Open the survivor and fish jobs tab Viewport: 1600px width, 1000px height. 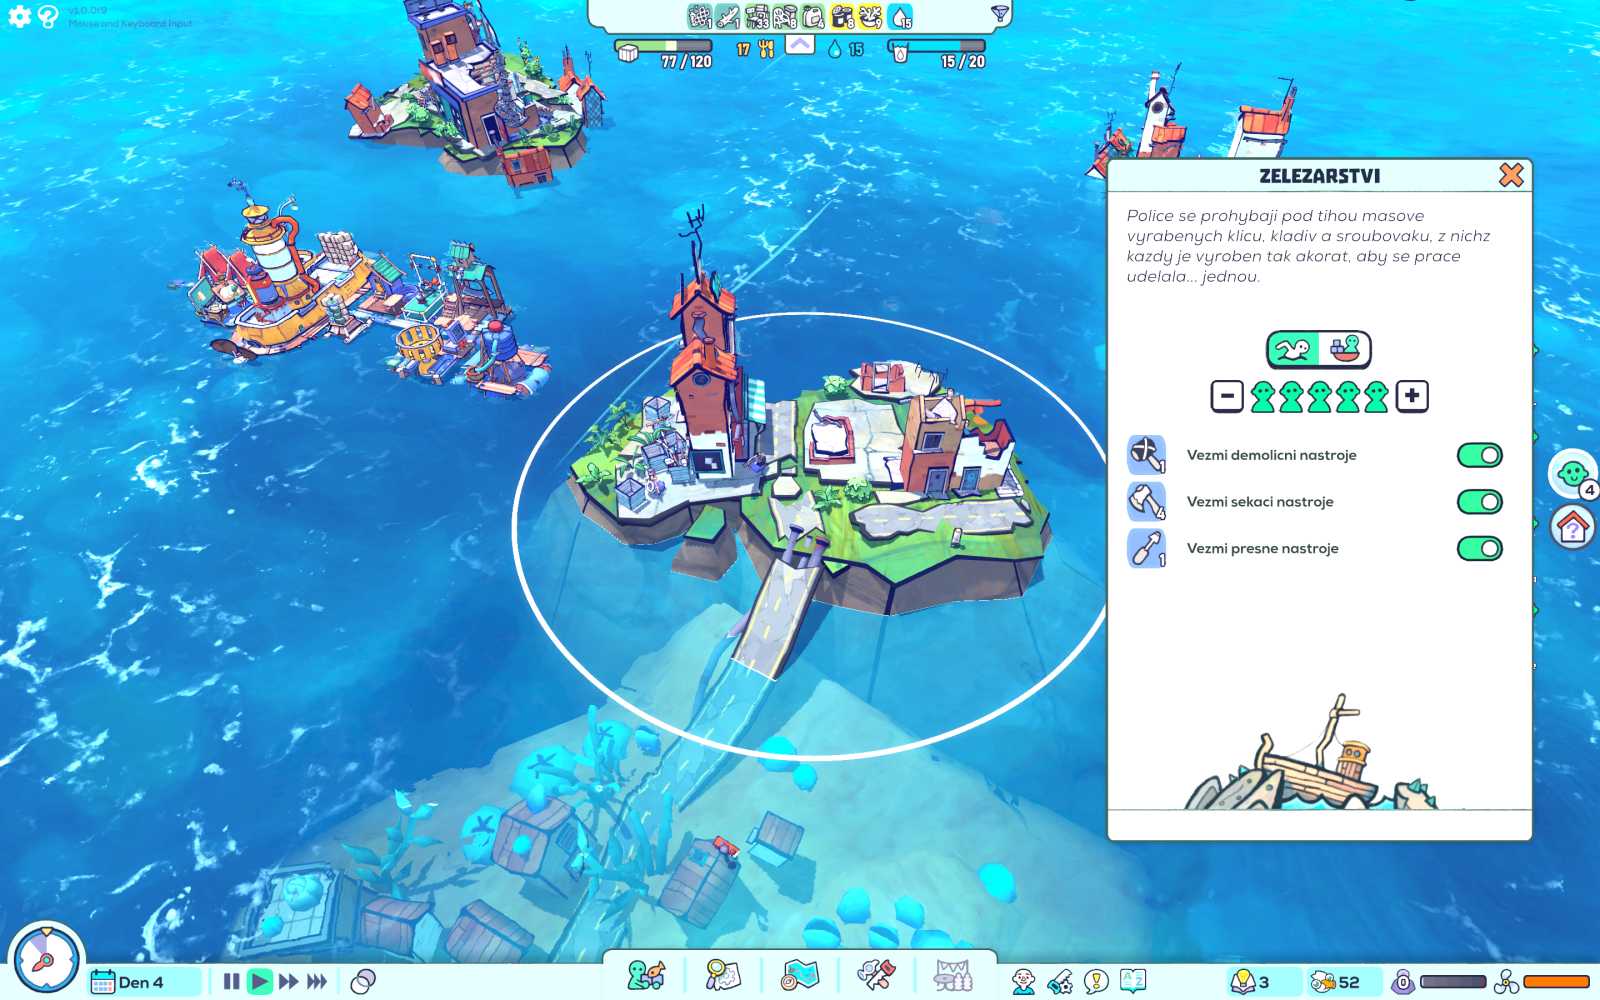(x=645, y=975)
